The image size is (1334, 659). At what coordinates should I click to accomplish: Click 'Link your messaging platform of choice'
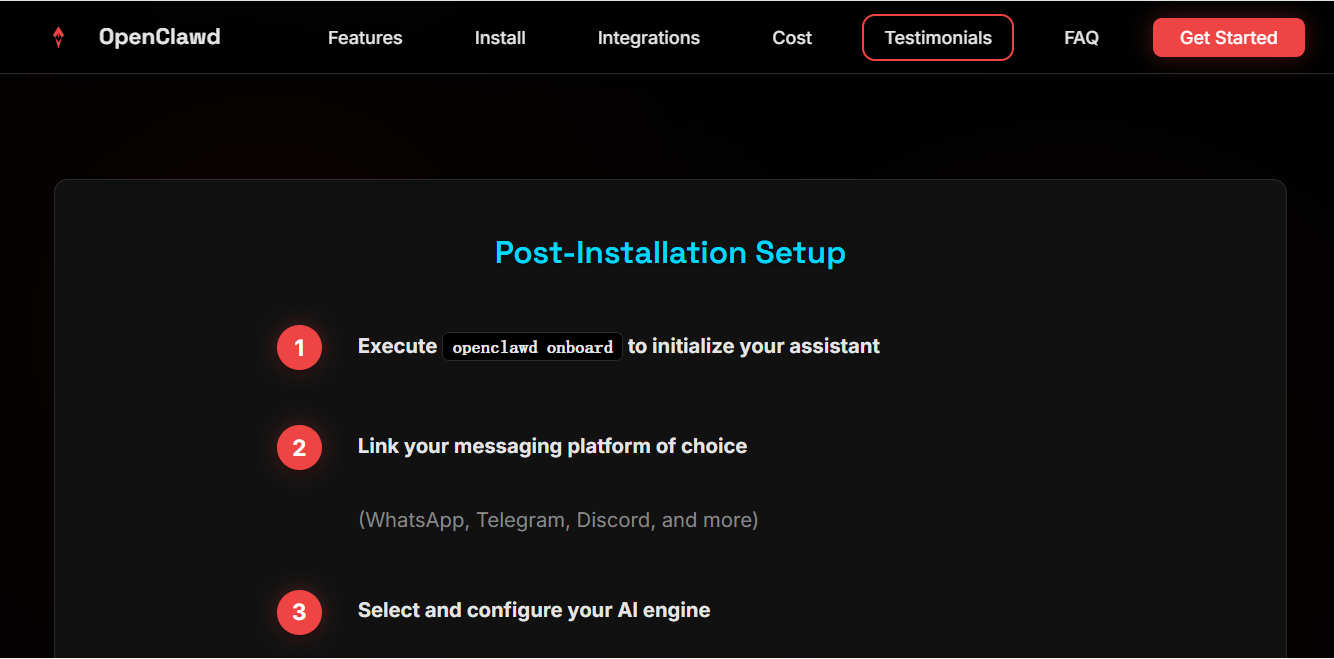552,446
